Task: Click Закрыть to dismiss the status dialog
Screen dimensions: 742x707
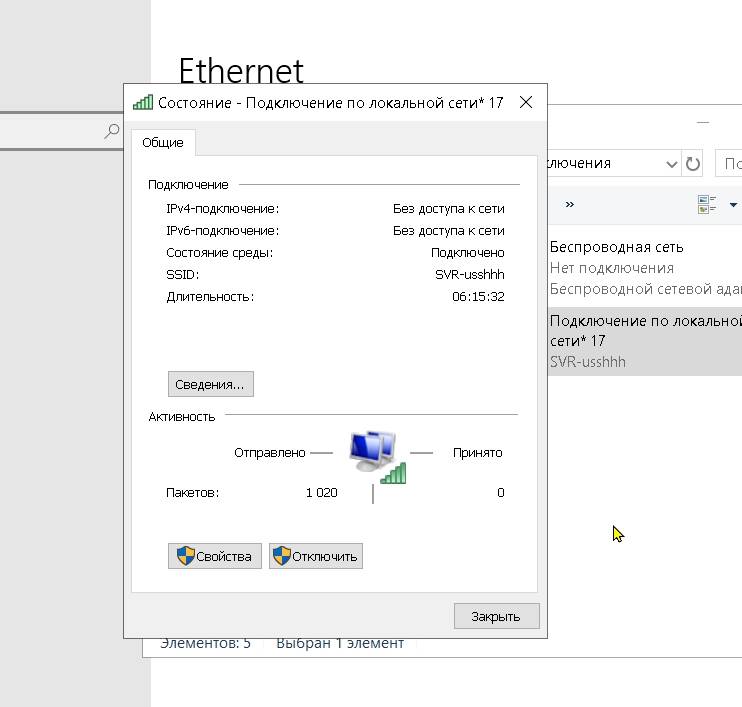Action: coord(496,616)
